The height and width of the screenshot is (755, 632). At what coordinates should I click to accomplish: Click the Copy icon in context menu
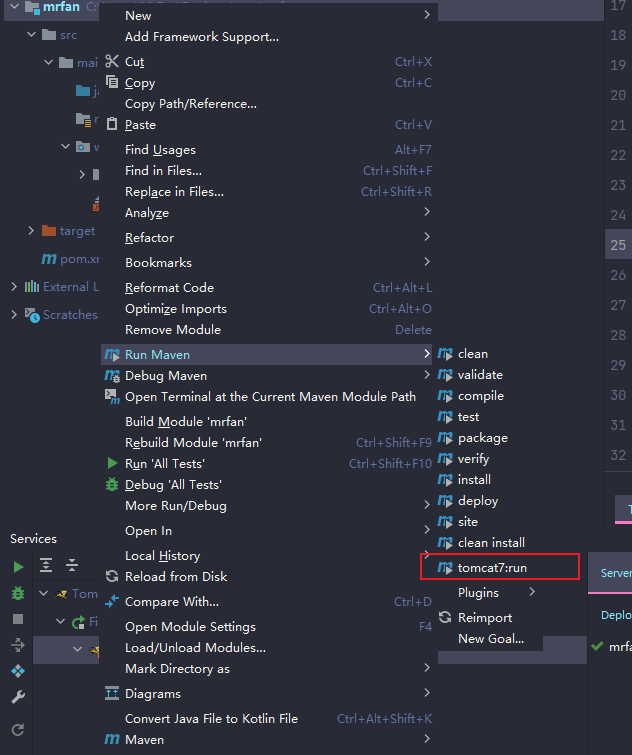tap(112, 82)
